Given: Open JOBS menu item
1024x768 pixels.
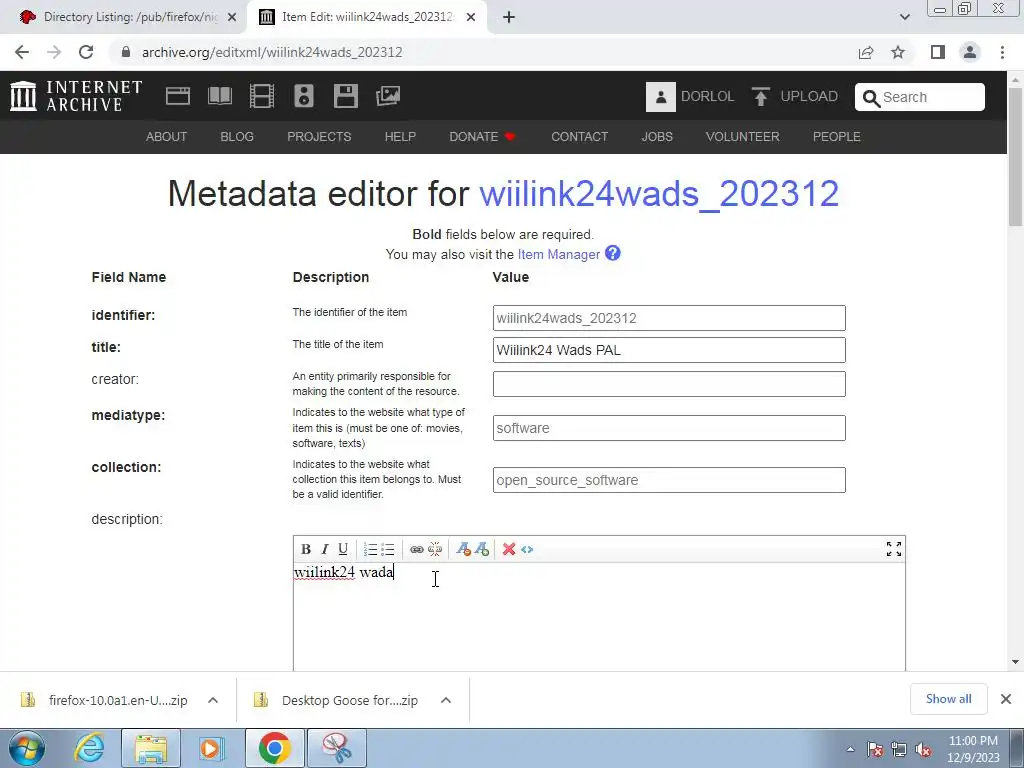Looking at the screenshot, I should pos(657,136).
